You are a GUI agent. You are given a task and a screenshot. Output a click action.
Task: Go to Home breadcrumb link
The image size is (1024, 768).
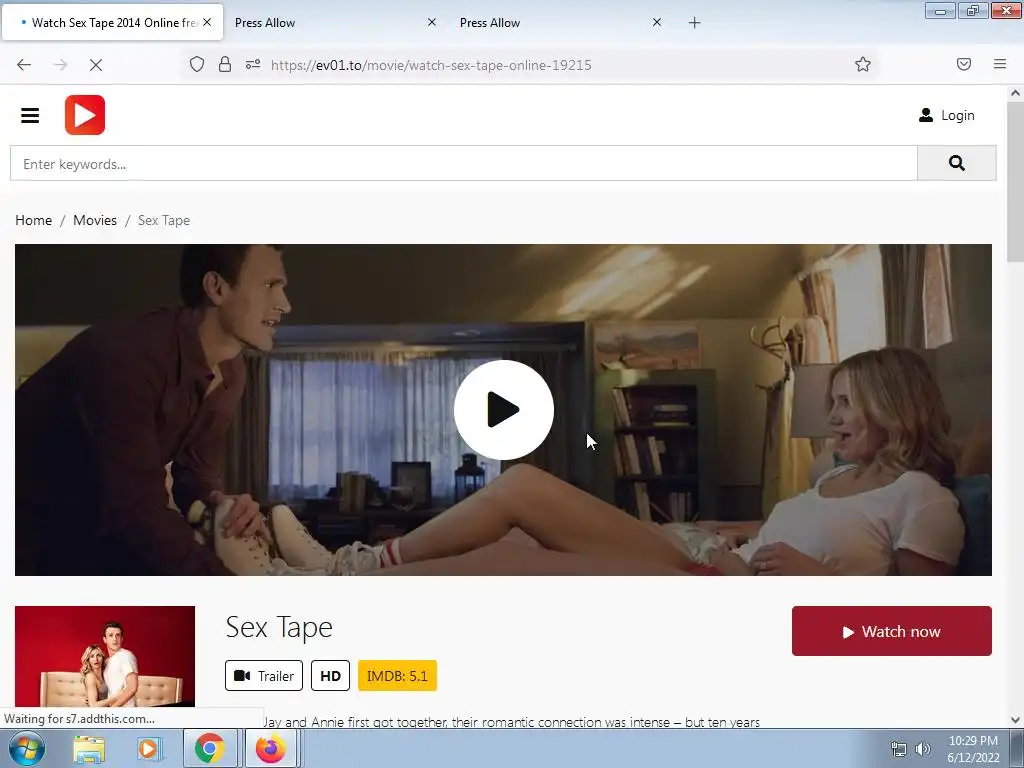(33, 220)
